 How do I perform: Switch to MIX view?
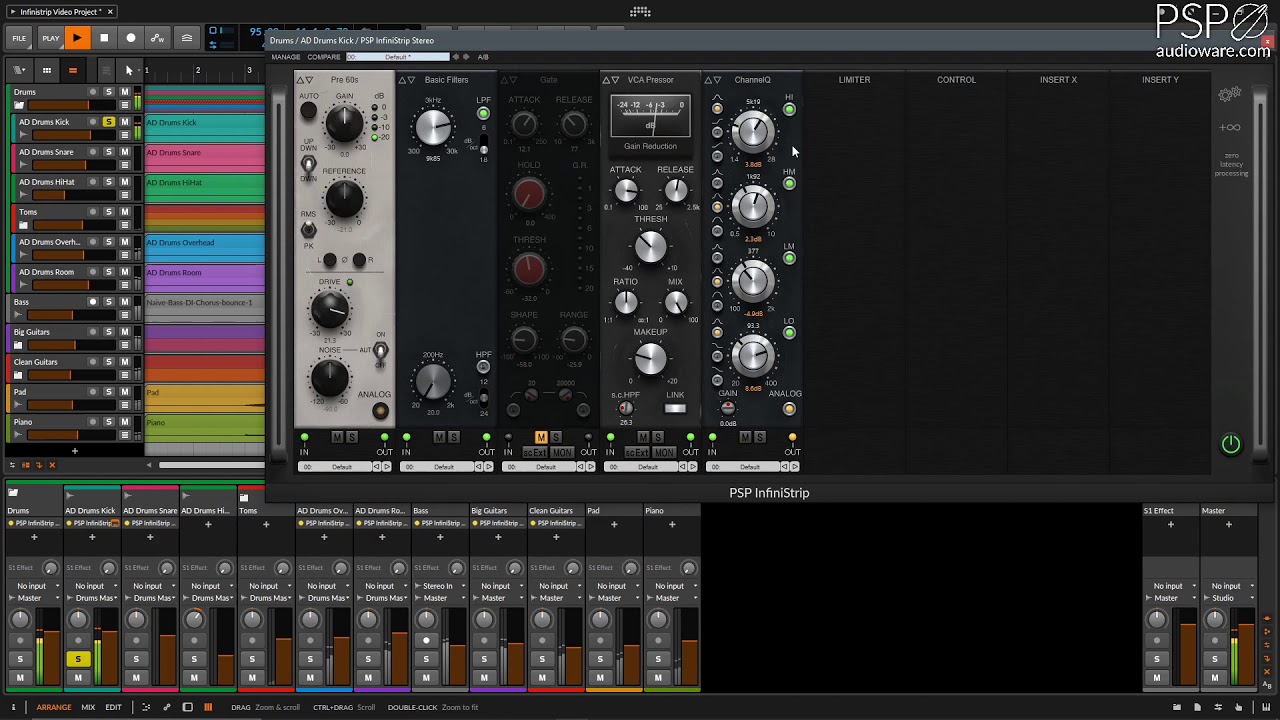88,707
